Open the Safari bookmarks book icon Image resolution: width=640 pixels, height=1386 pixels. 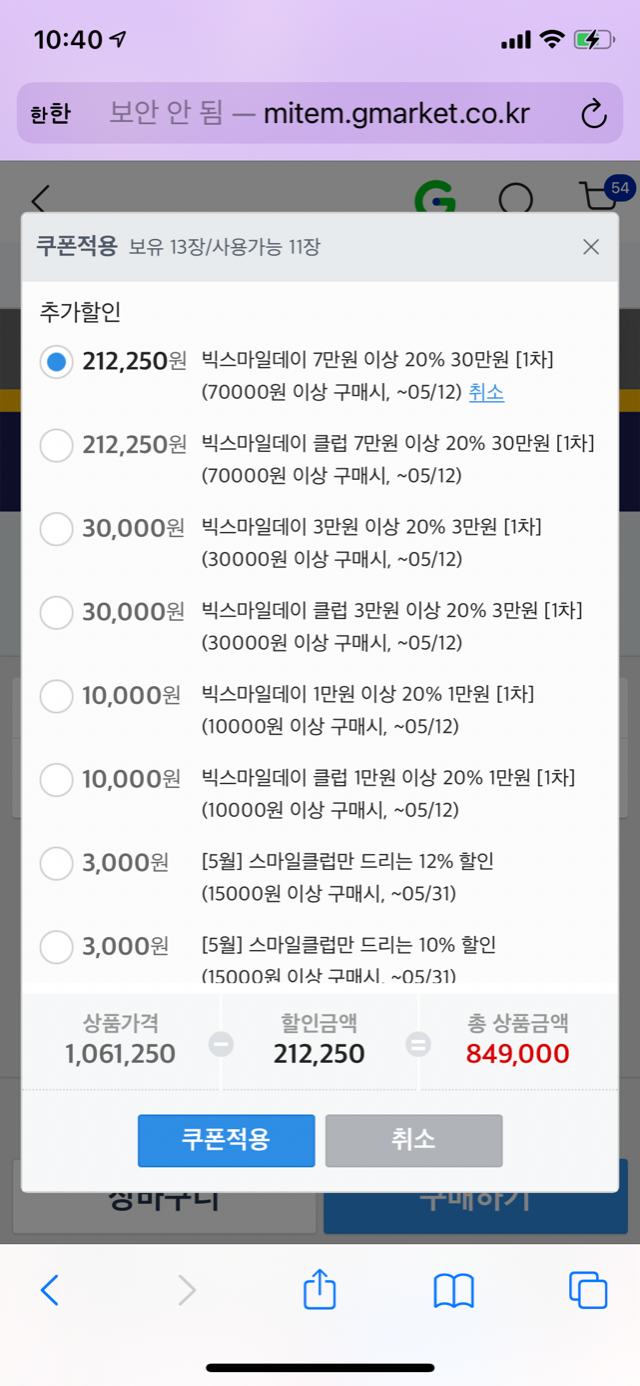click(x=453, y=1291)
